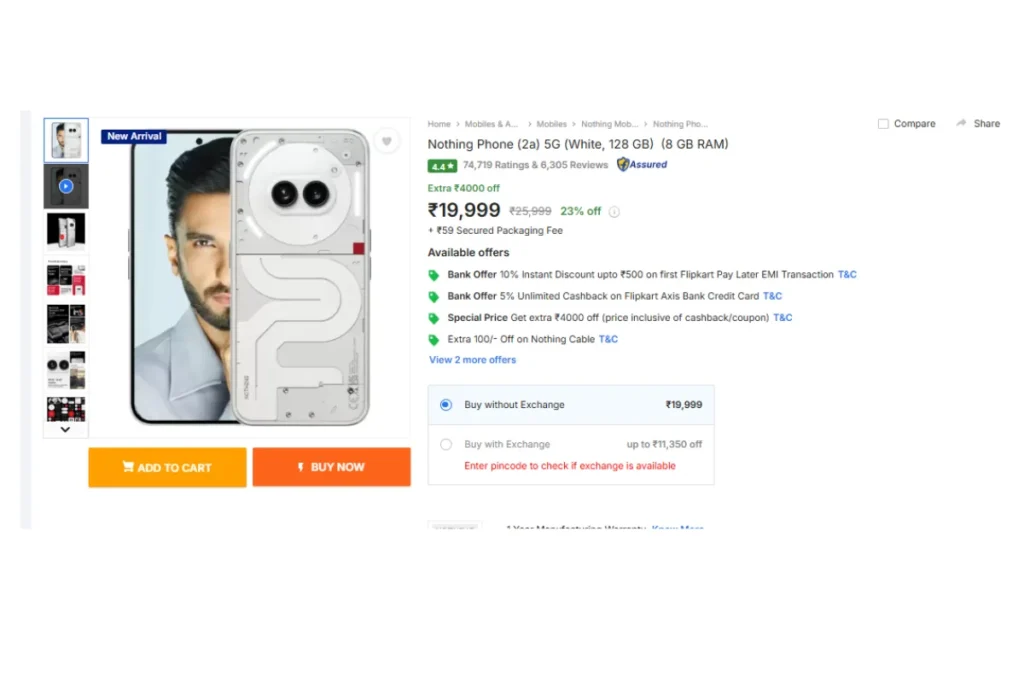The image size is (1024, 683).
Task: Tick the Compare checkbox
Action: [883, 124]
